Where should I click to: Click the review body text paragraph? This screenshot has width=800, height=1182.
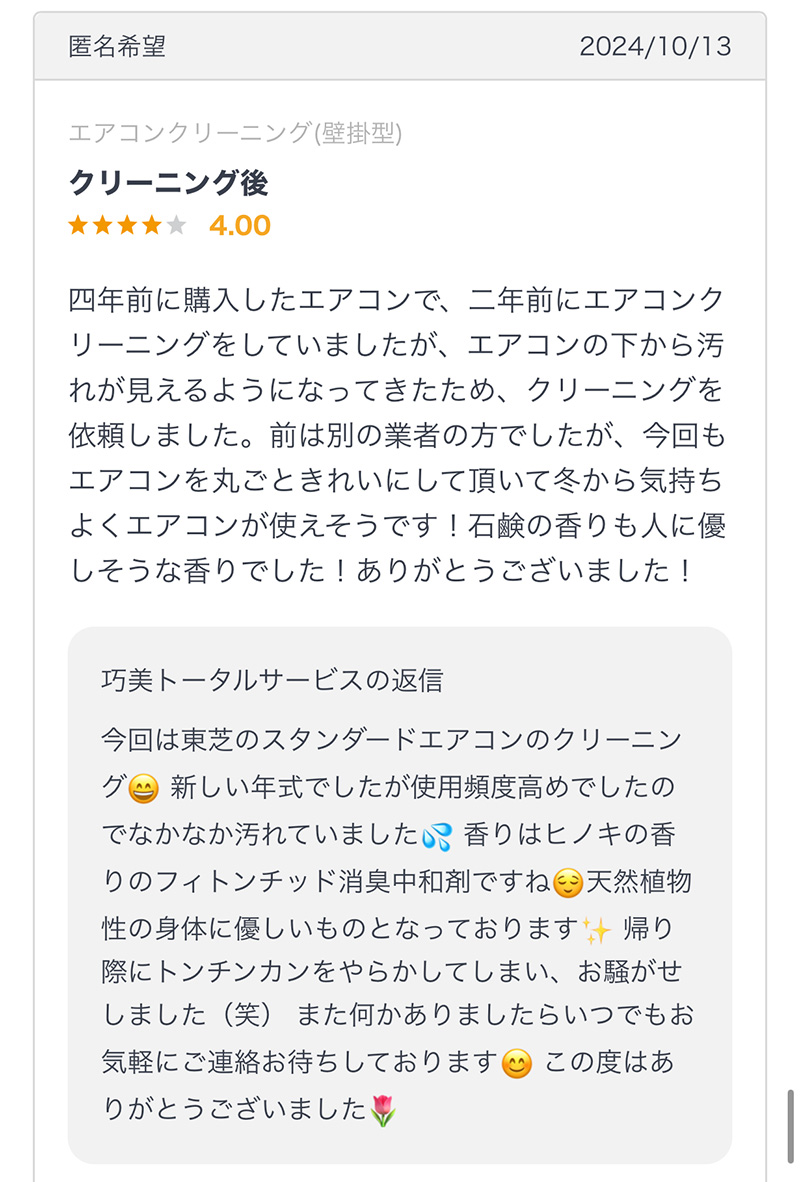point(397,435)
